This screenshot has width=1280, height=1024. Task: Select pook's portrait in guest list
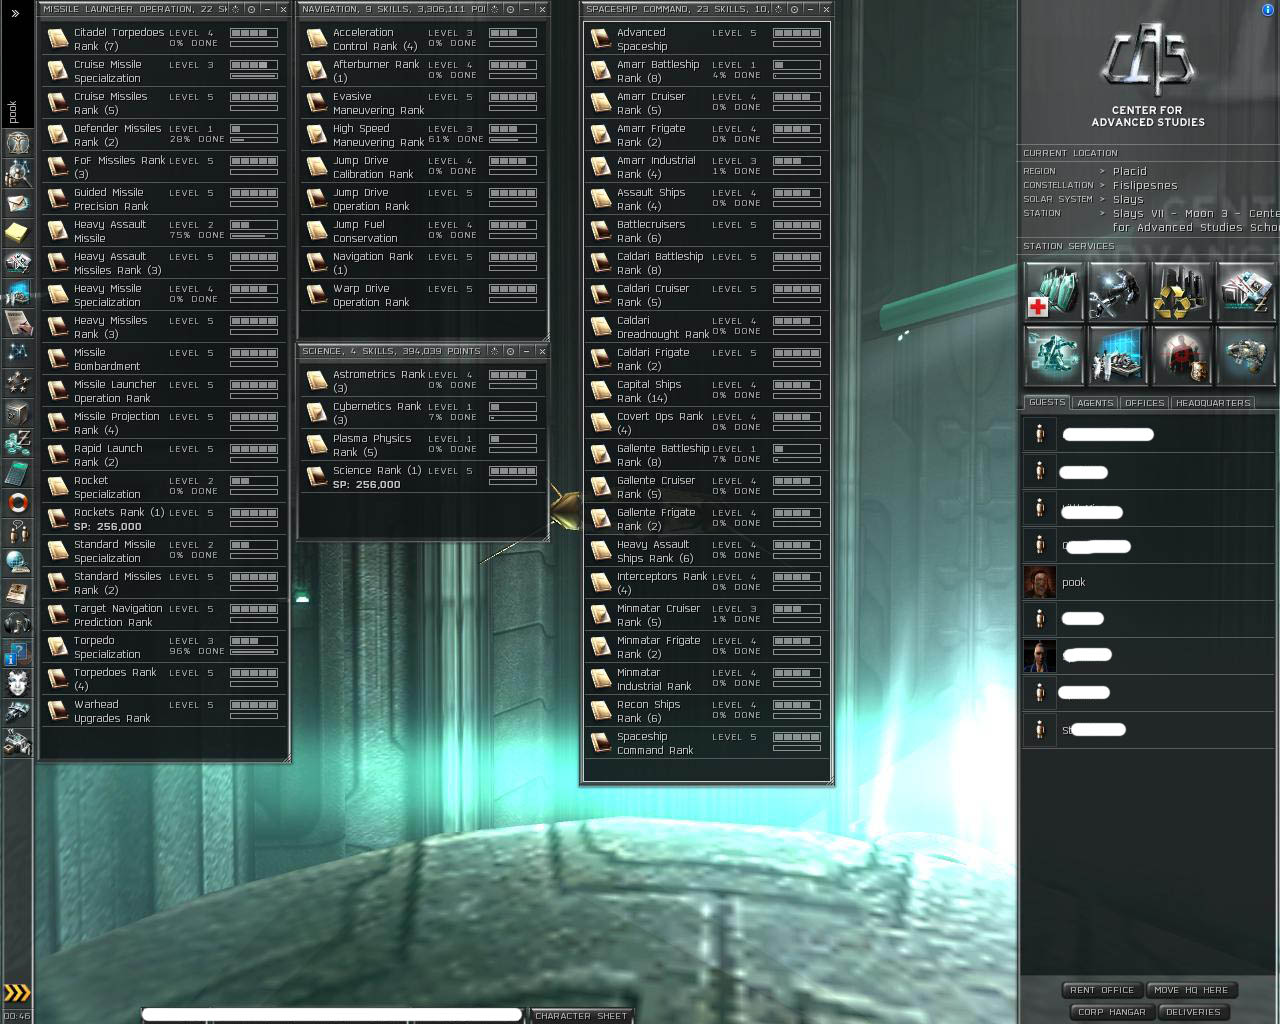pyautogui.click(x=1040, y=582)
